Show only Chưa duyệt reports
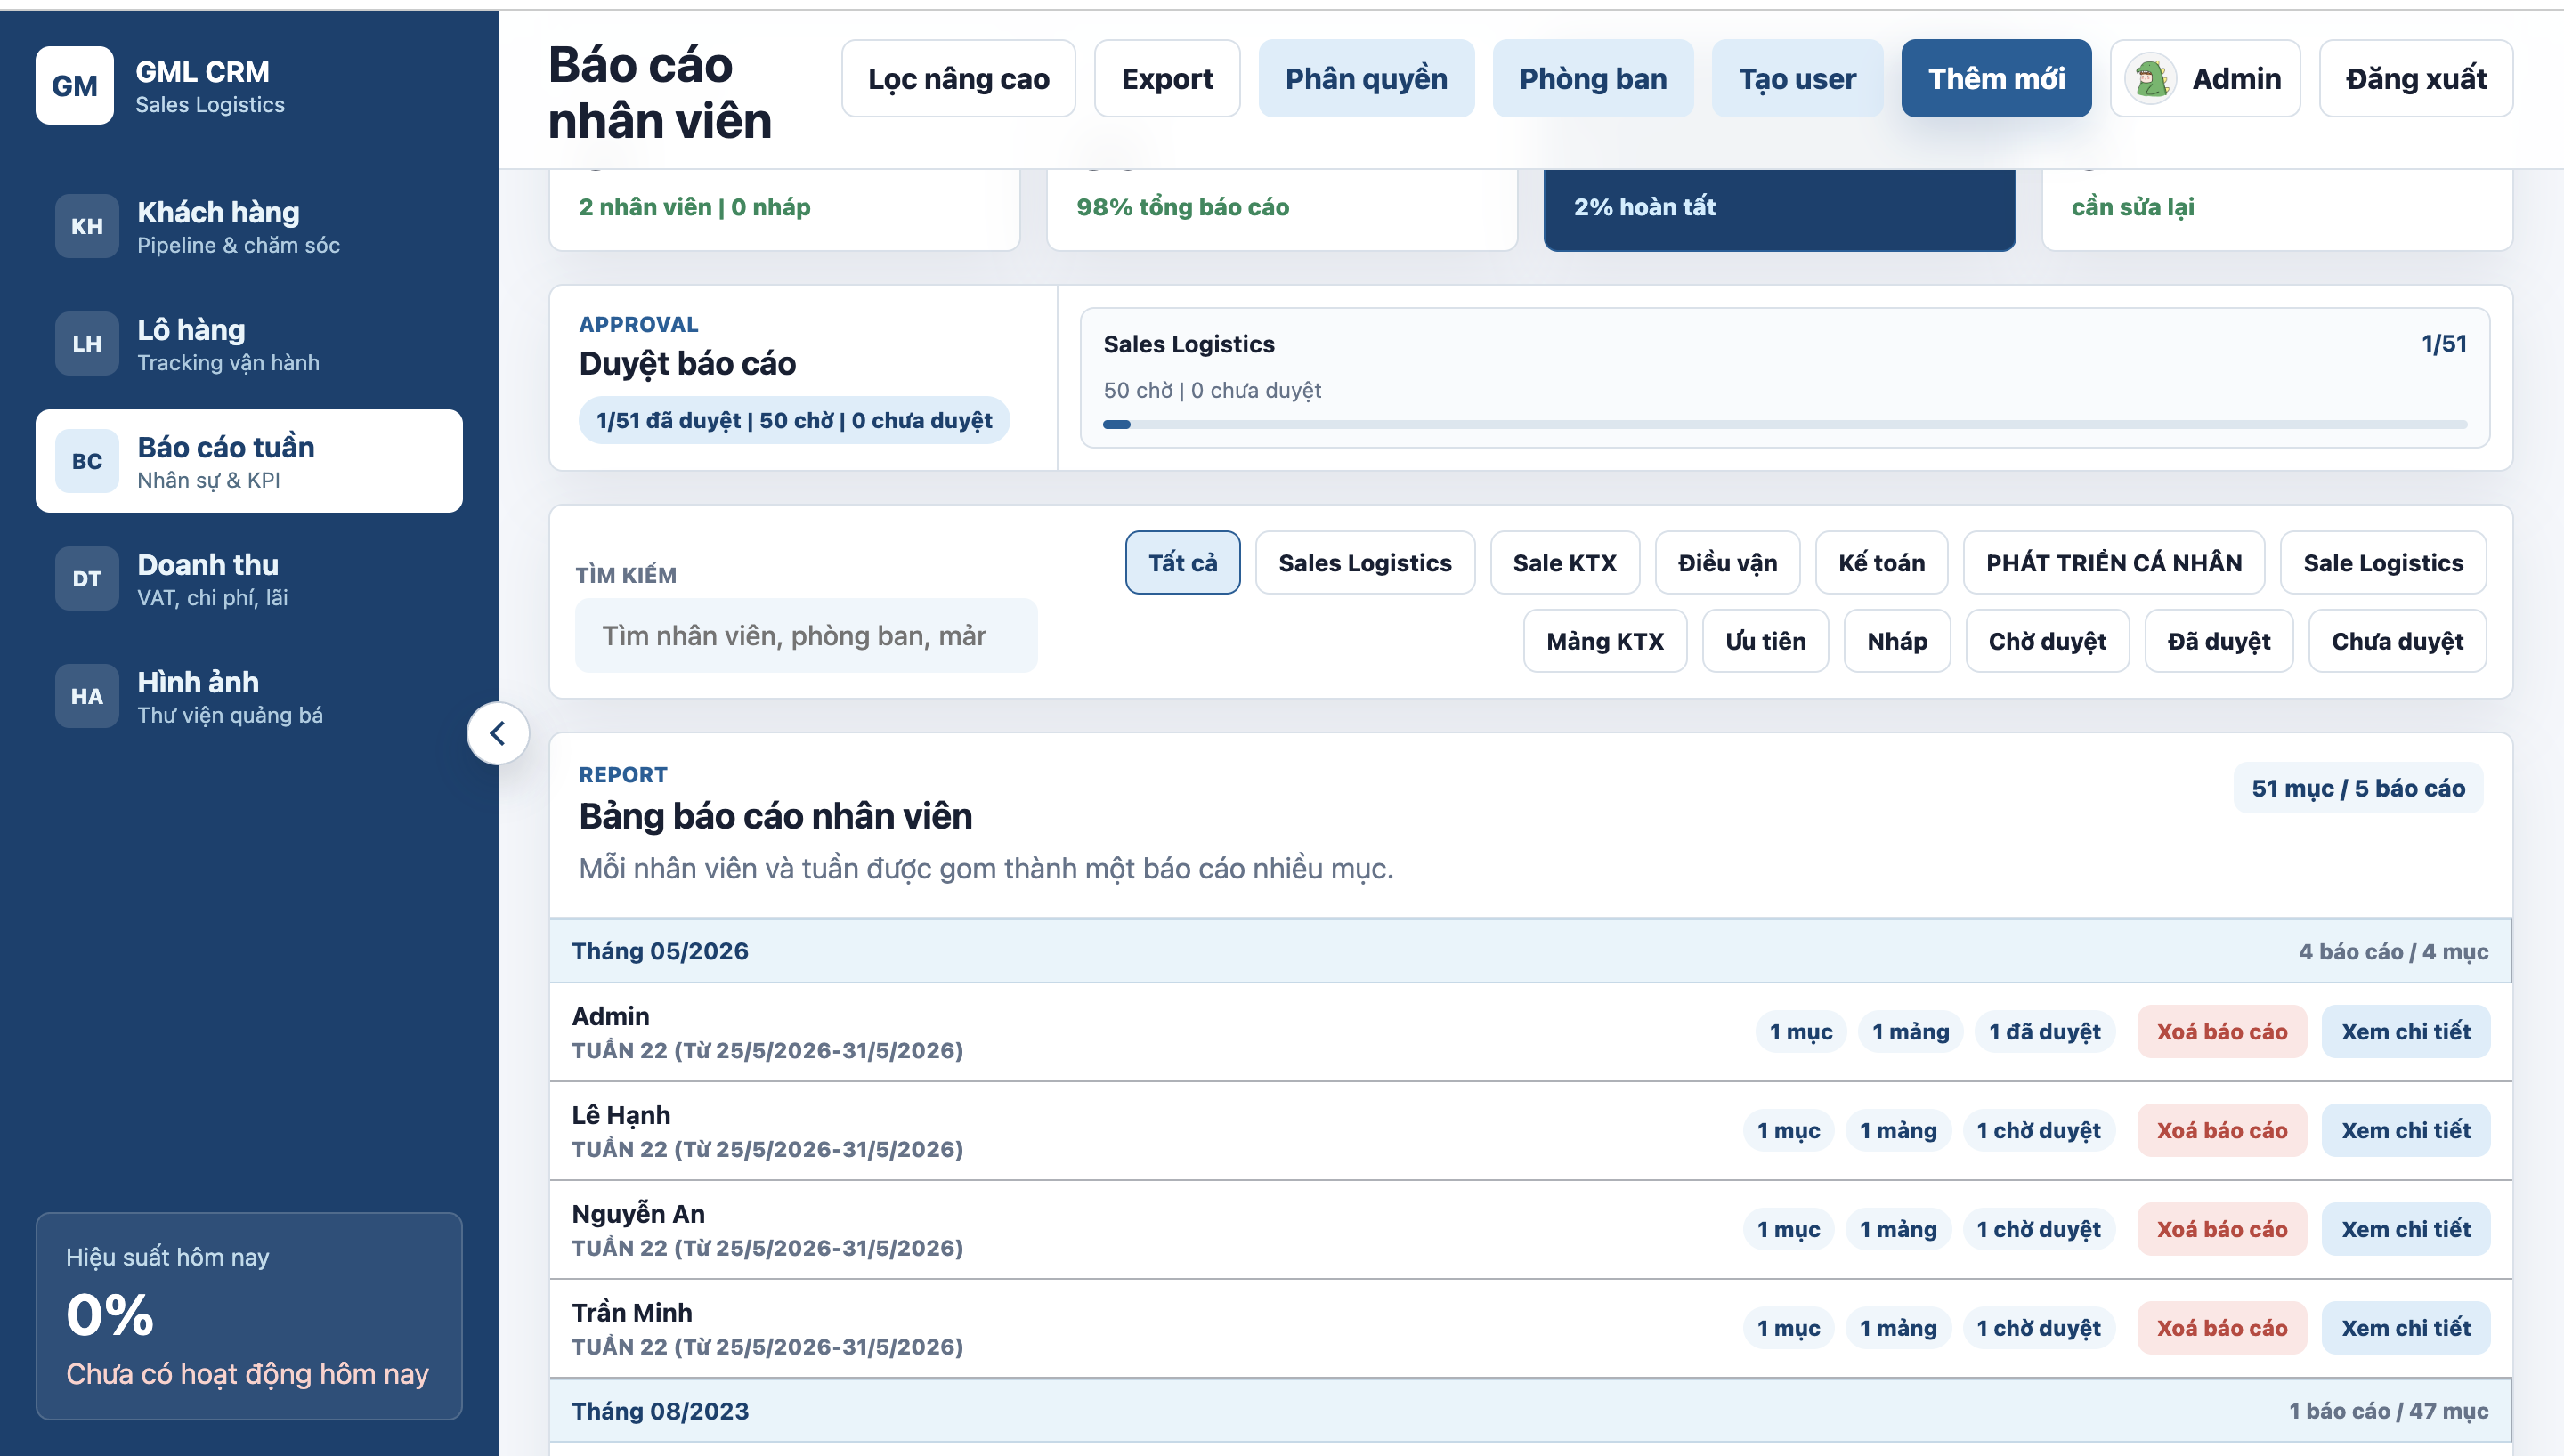The image size is (2564, 1456). click(2398, 642)
